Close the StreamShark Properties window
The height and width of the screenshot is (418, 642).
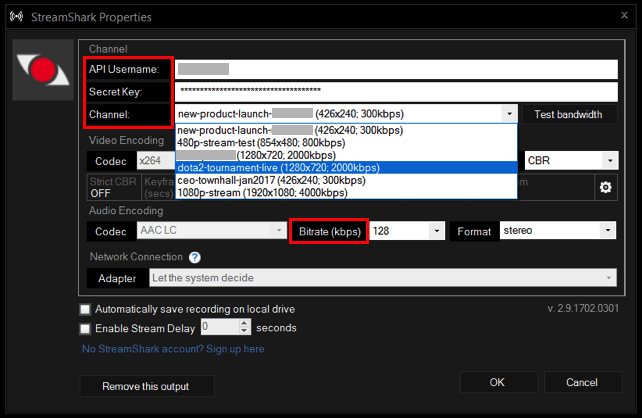coord(624,15)
